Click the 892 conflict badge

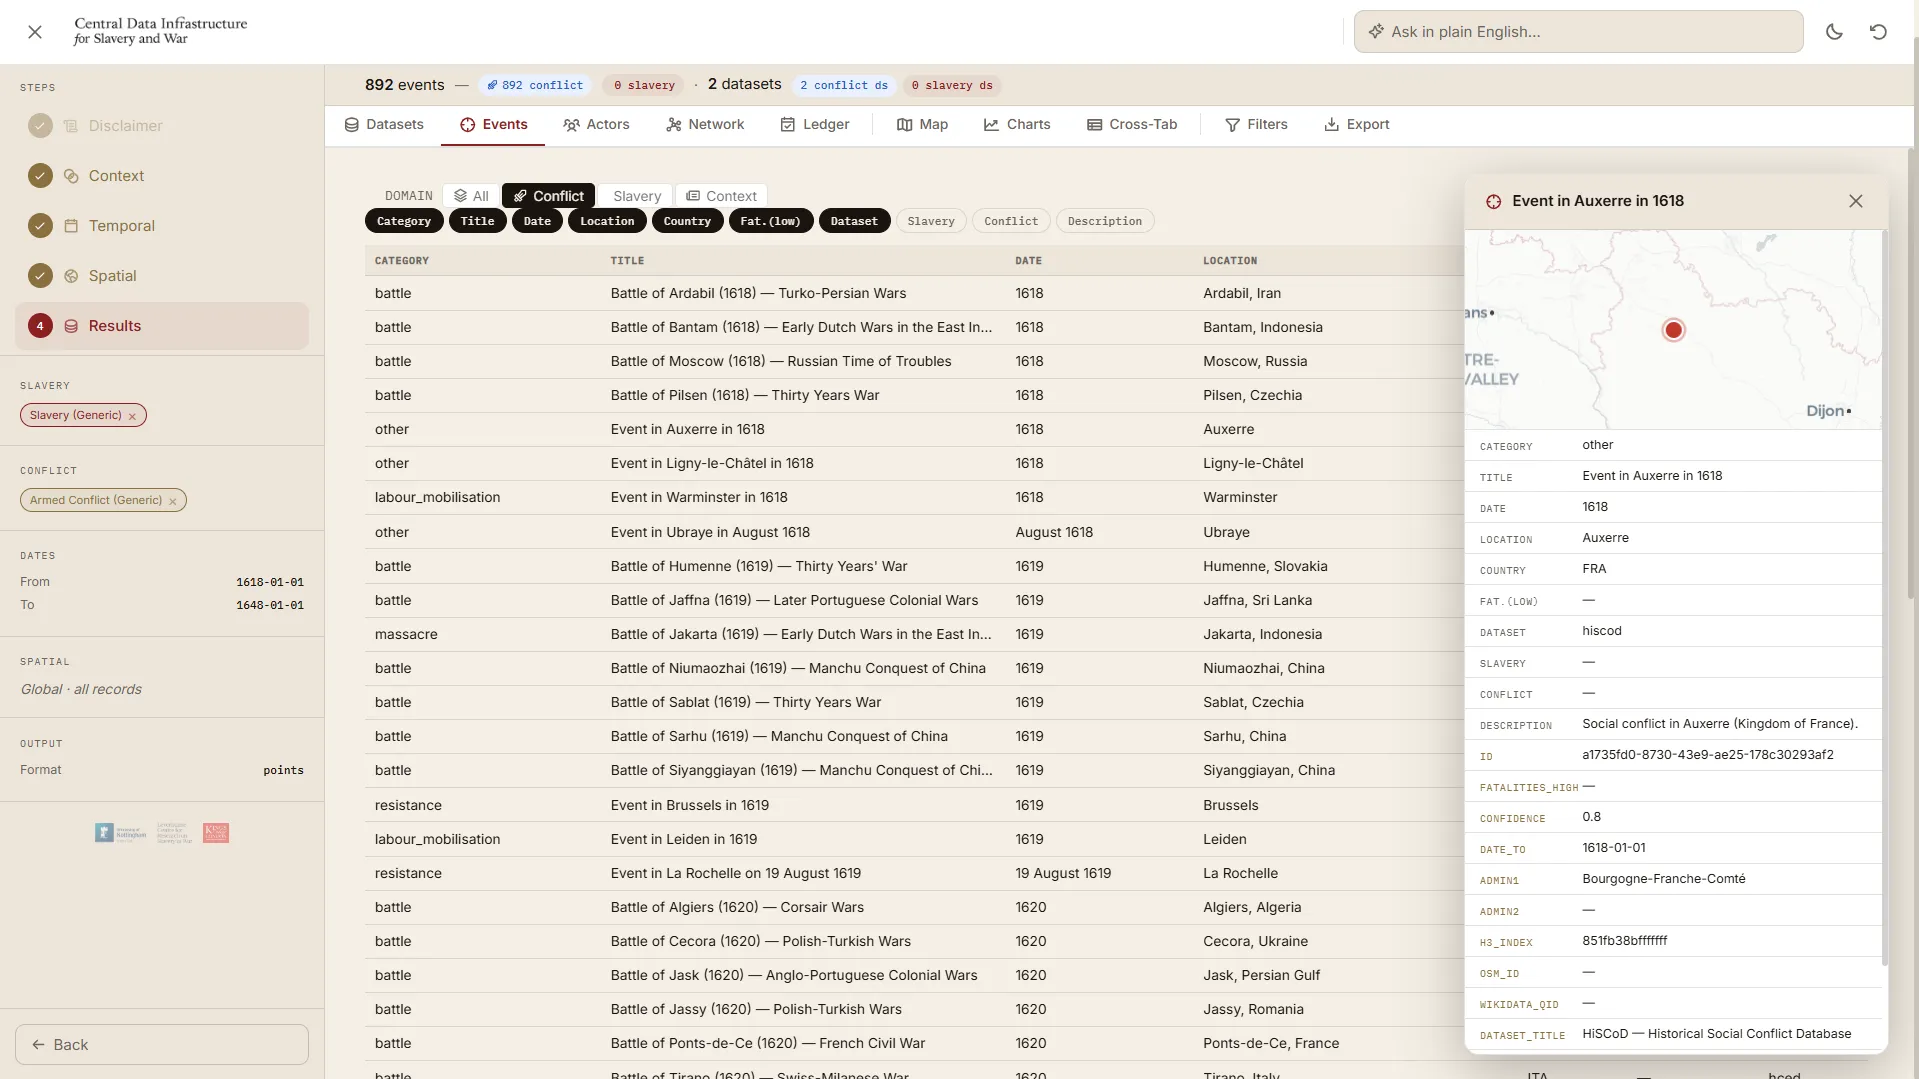tap(535, 85)
